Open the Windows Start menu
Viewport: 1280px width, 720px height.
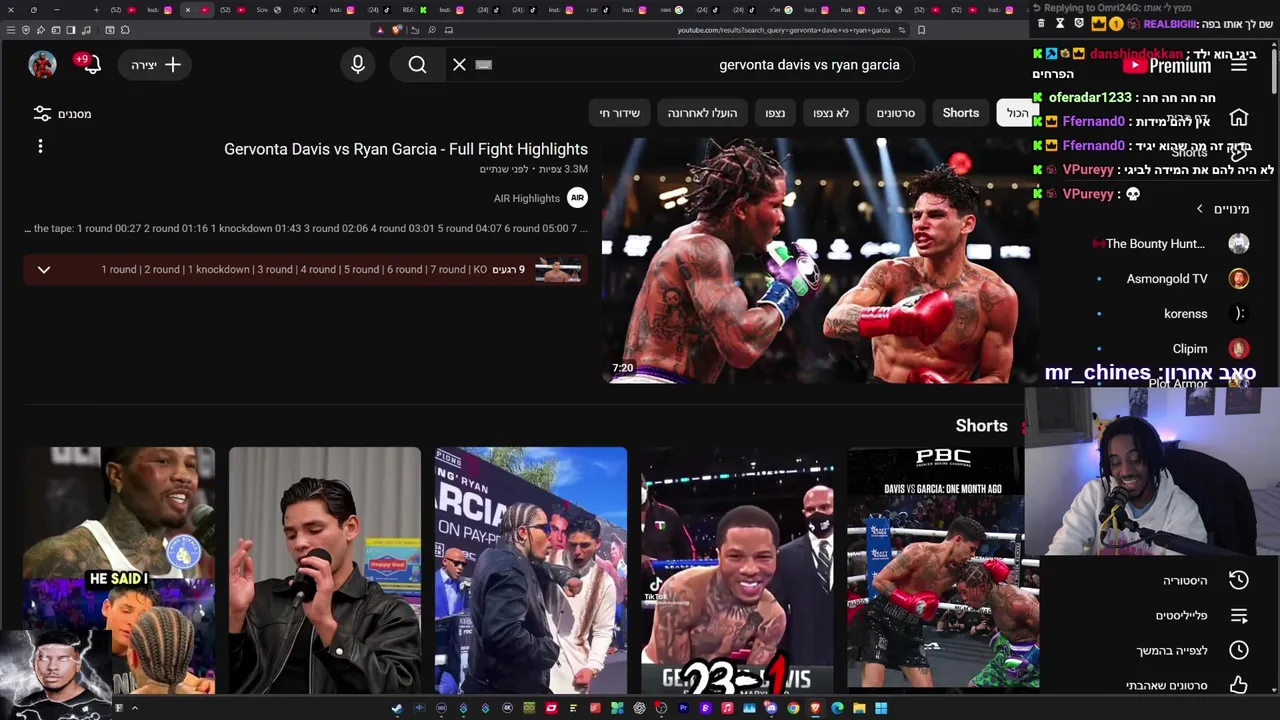[881, 708]
